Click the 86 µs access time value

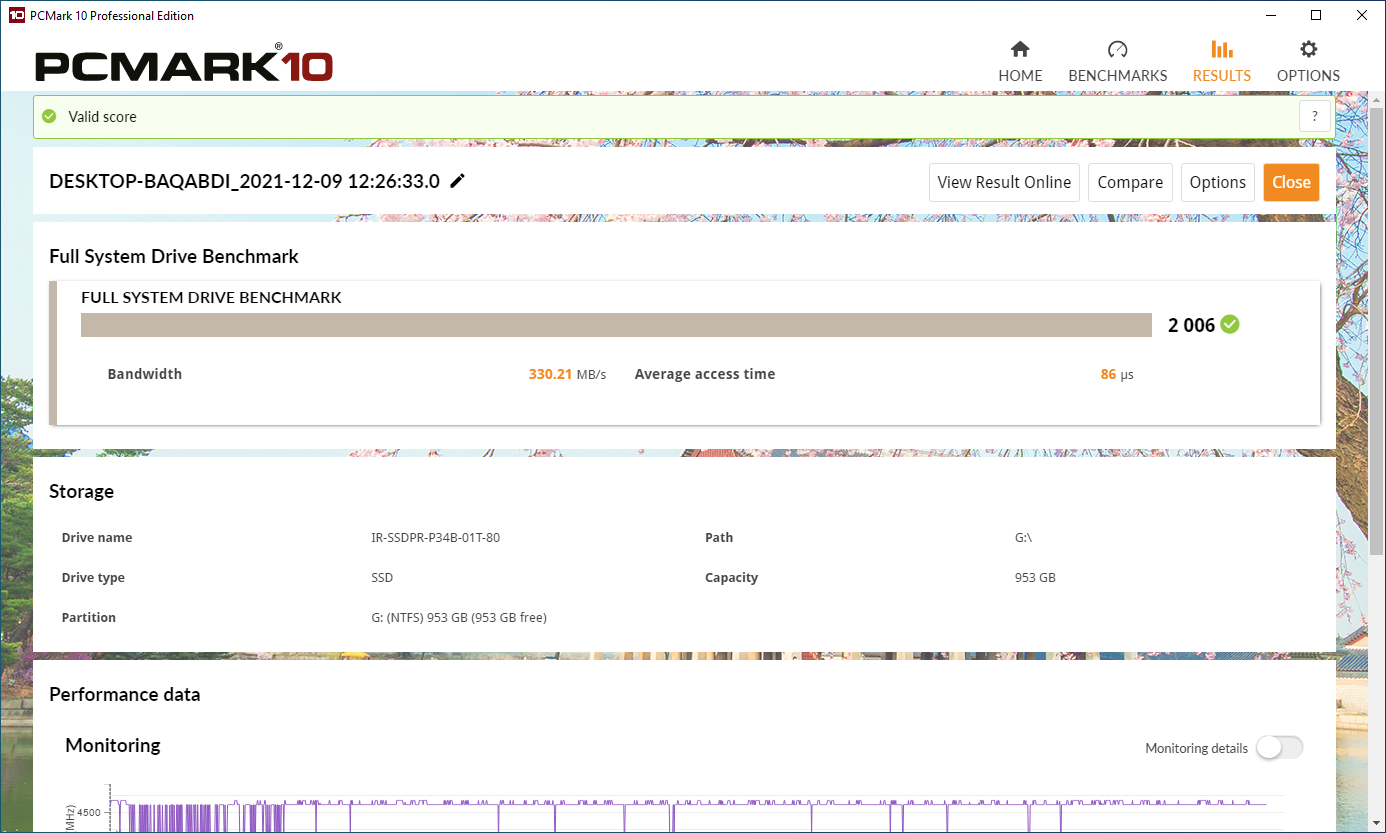[1117, 374]
